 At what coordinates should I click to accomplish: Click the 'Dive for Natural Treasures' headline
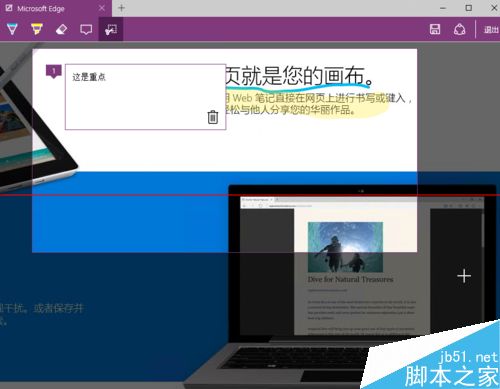point(350,279)
